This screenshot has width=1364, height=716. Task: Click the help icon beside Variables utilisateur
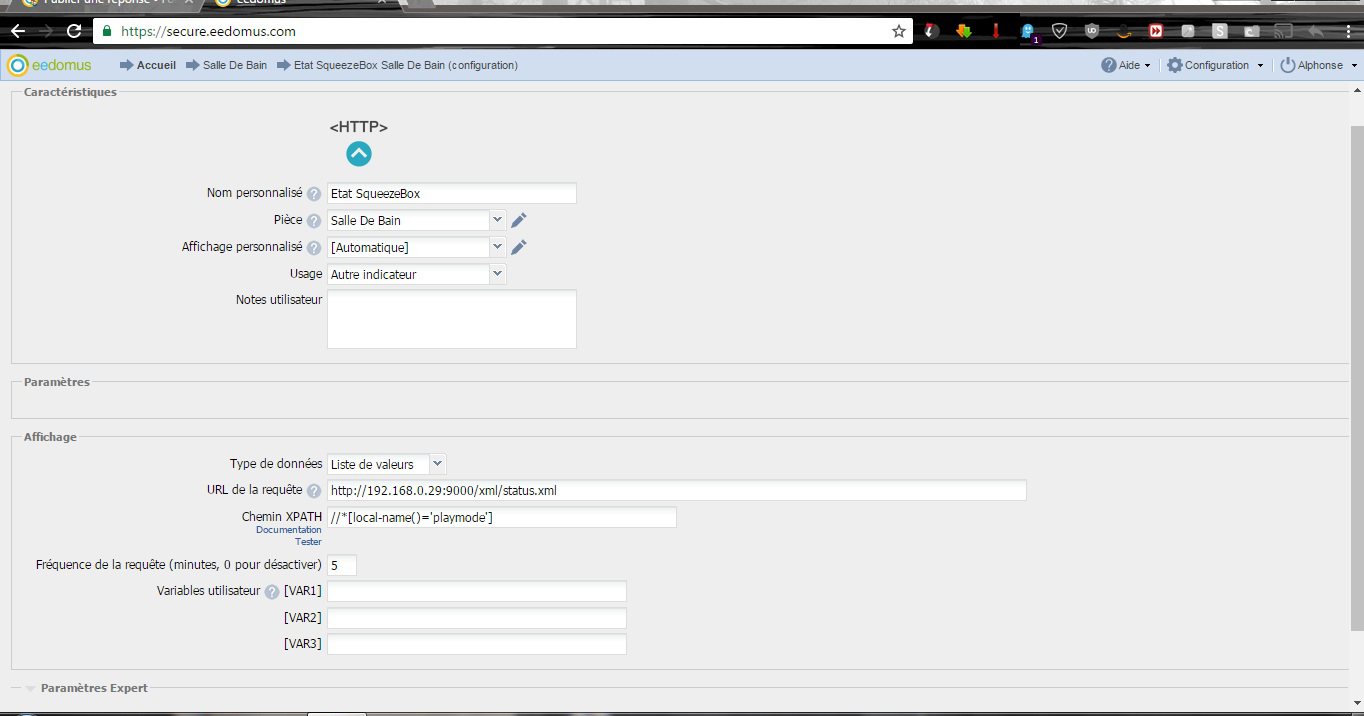click(272, 592)
